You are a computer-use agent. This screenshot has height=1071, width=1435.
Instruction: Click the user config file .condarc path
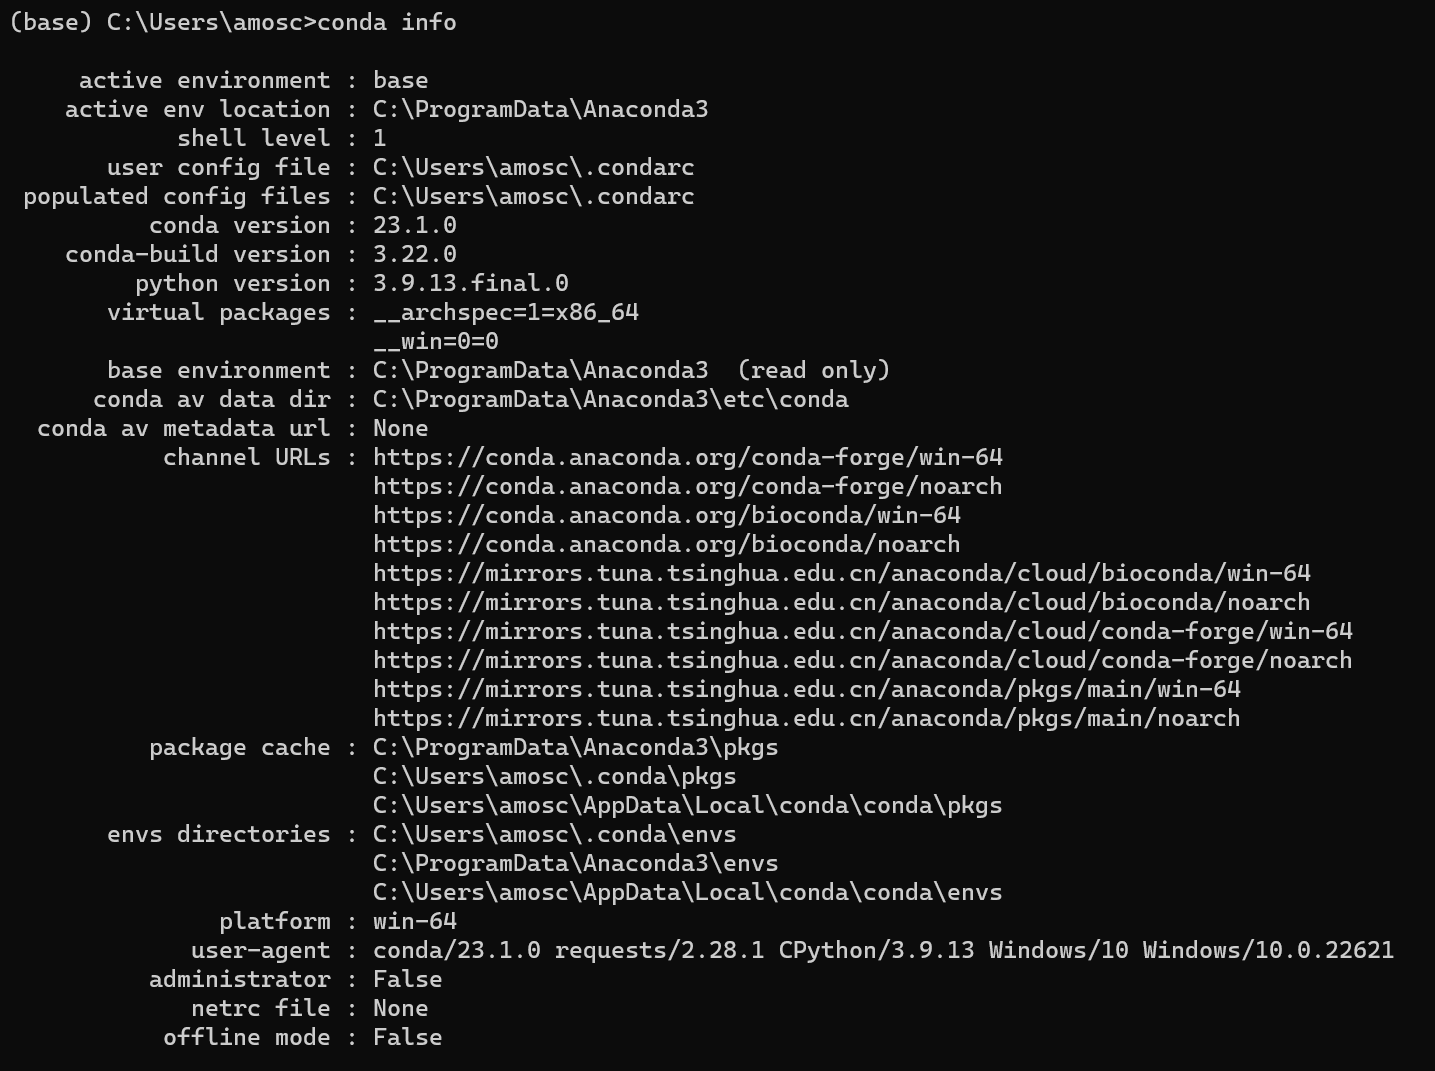click(533, 167)
